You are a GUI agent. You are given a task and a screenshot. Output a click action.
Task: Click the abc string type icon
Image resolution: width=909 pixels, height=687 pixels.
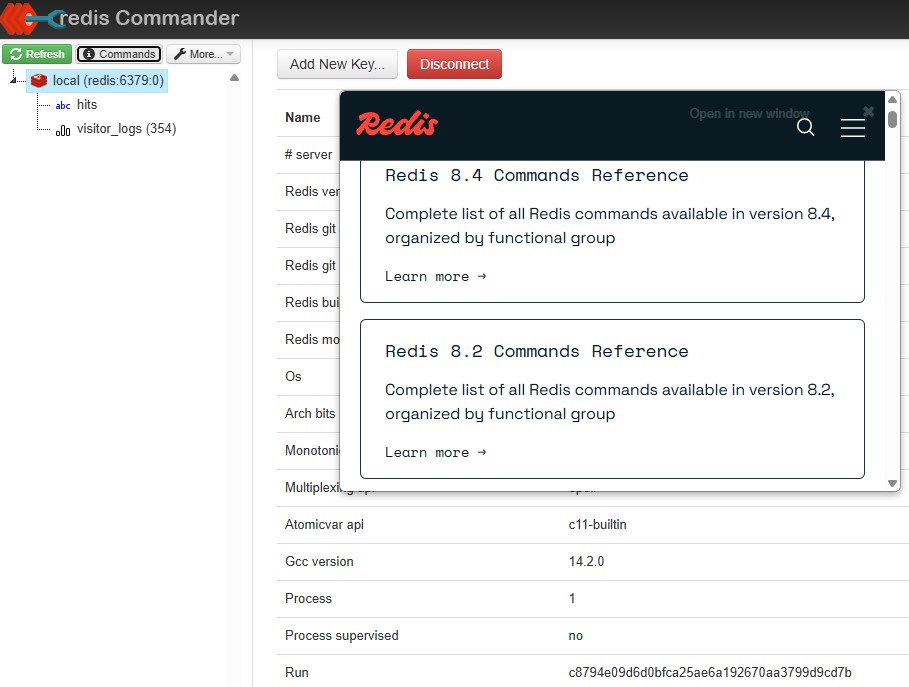click(x=63, y=106)
